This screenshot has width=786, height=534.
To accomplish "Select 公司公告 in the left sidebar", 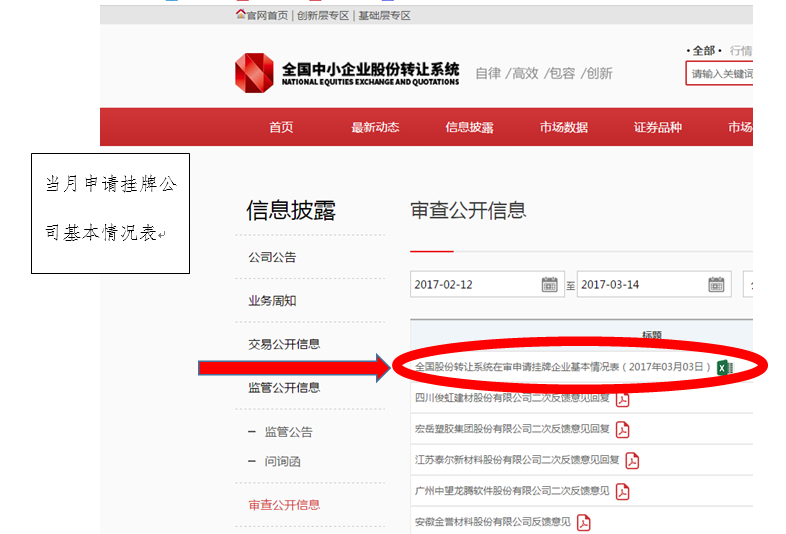I will 272,257.
